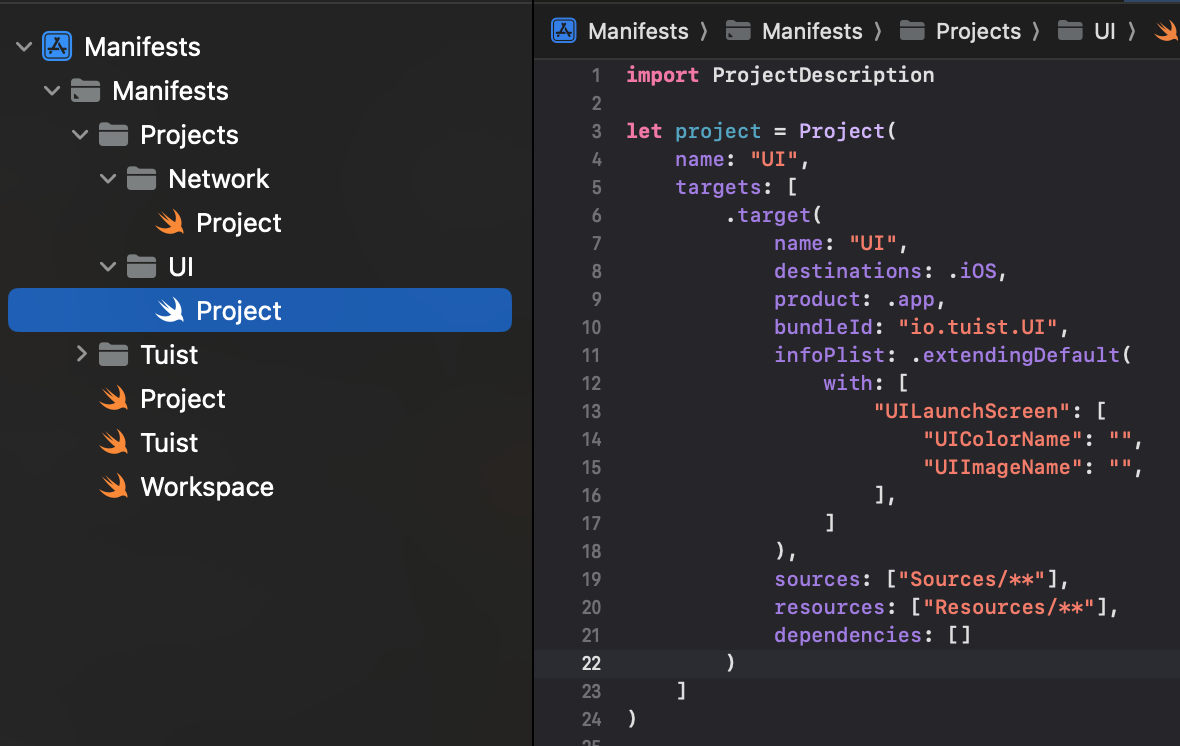Click '"io.tuist.UI"' bundle identifier string
1180x746 pixels.
tap(978, 327)
